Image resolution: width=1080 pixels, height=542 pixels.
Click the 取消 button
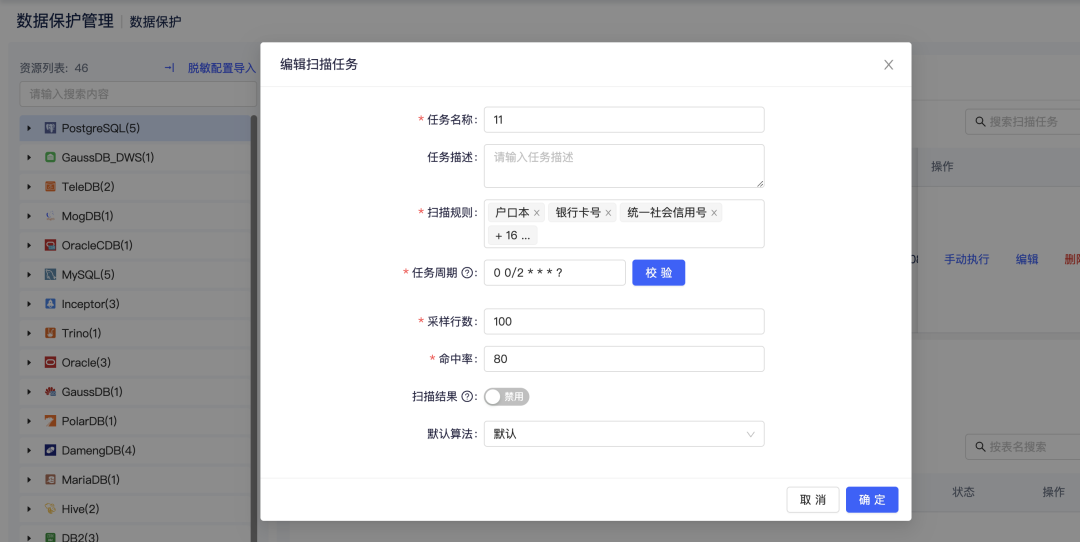pyautogui.click(x=813, y=500)
